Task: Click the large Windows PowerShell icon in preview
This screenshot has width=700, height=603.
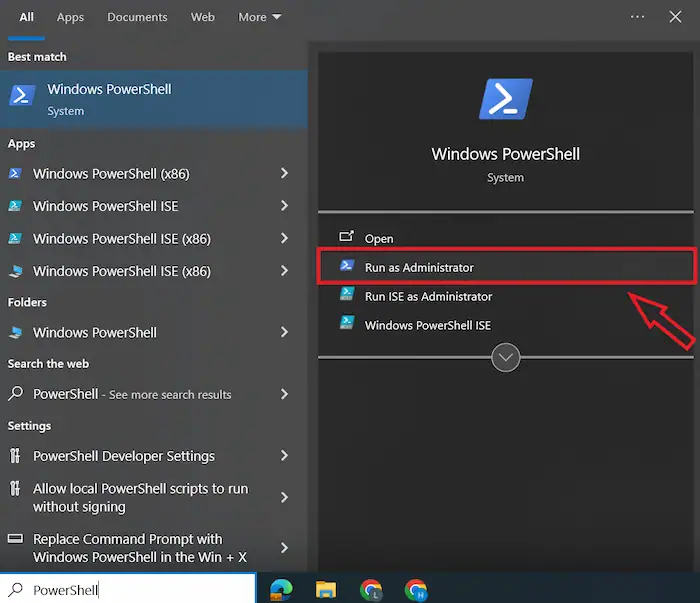Action: 505,100
